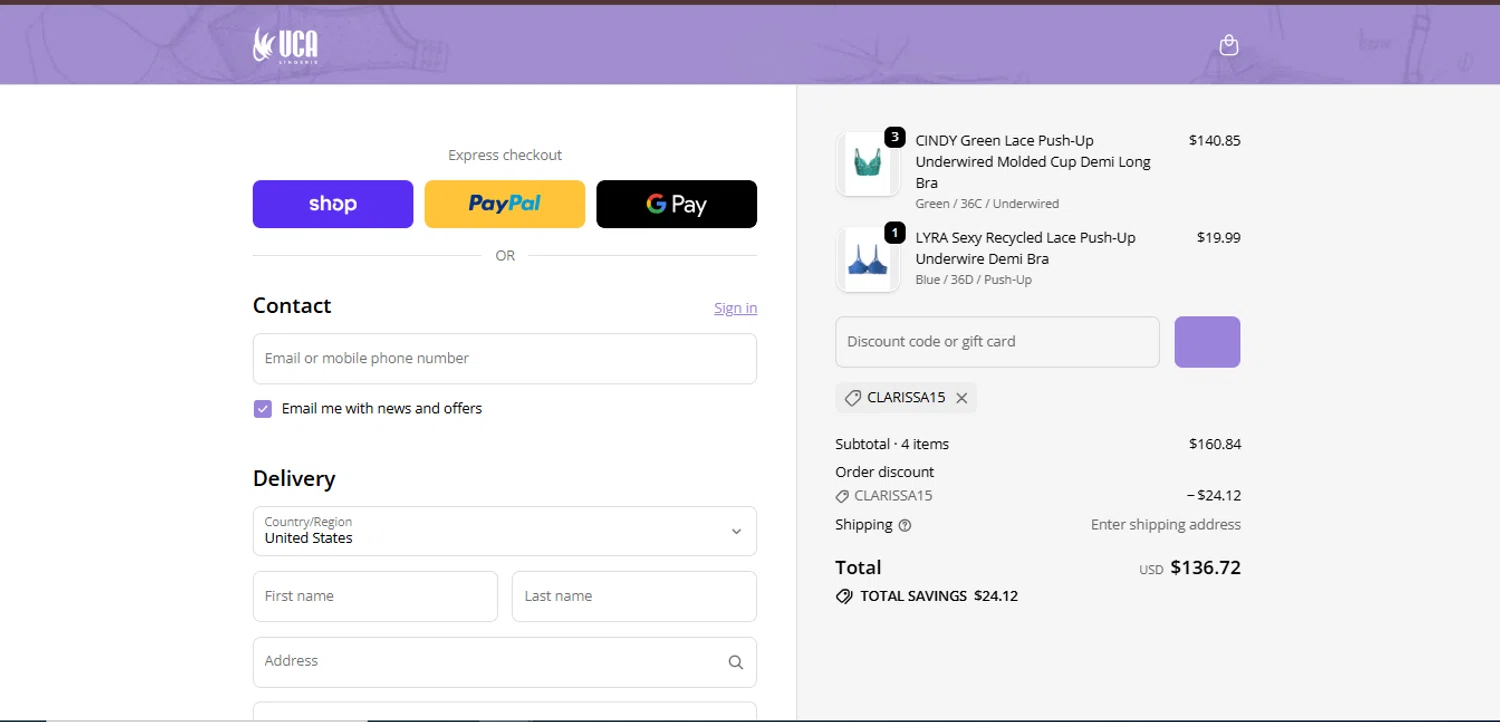Click the LYRA blue bra thumbnail
The width and height of the screenshot is (1500, 722).
(x=868, y=260)
